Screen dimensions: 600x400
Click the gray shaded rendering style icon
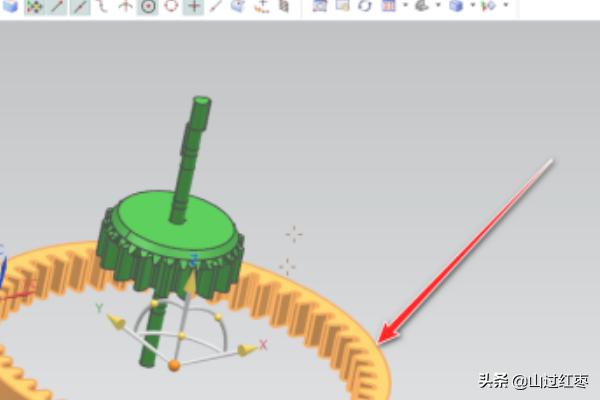[422, 5]
